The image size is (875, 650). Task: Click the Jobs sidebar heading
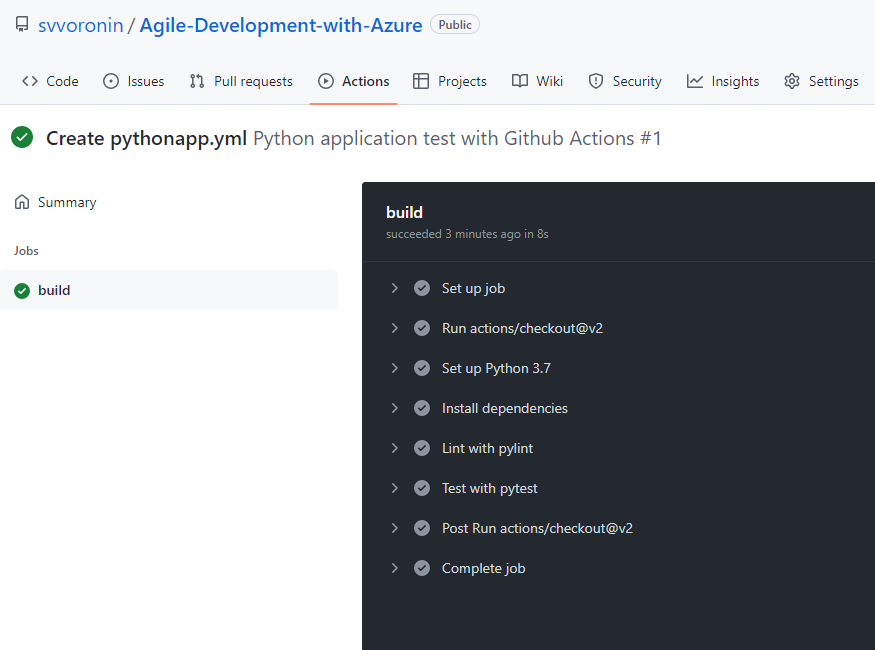click(26, 251)
